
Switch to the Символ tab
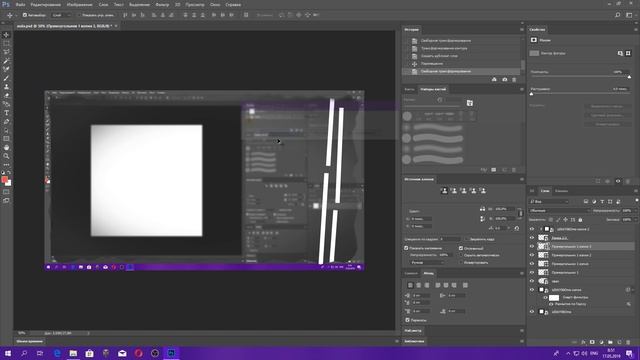[411, 273]
